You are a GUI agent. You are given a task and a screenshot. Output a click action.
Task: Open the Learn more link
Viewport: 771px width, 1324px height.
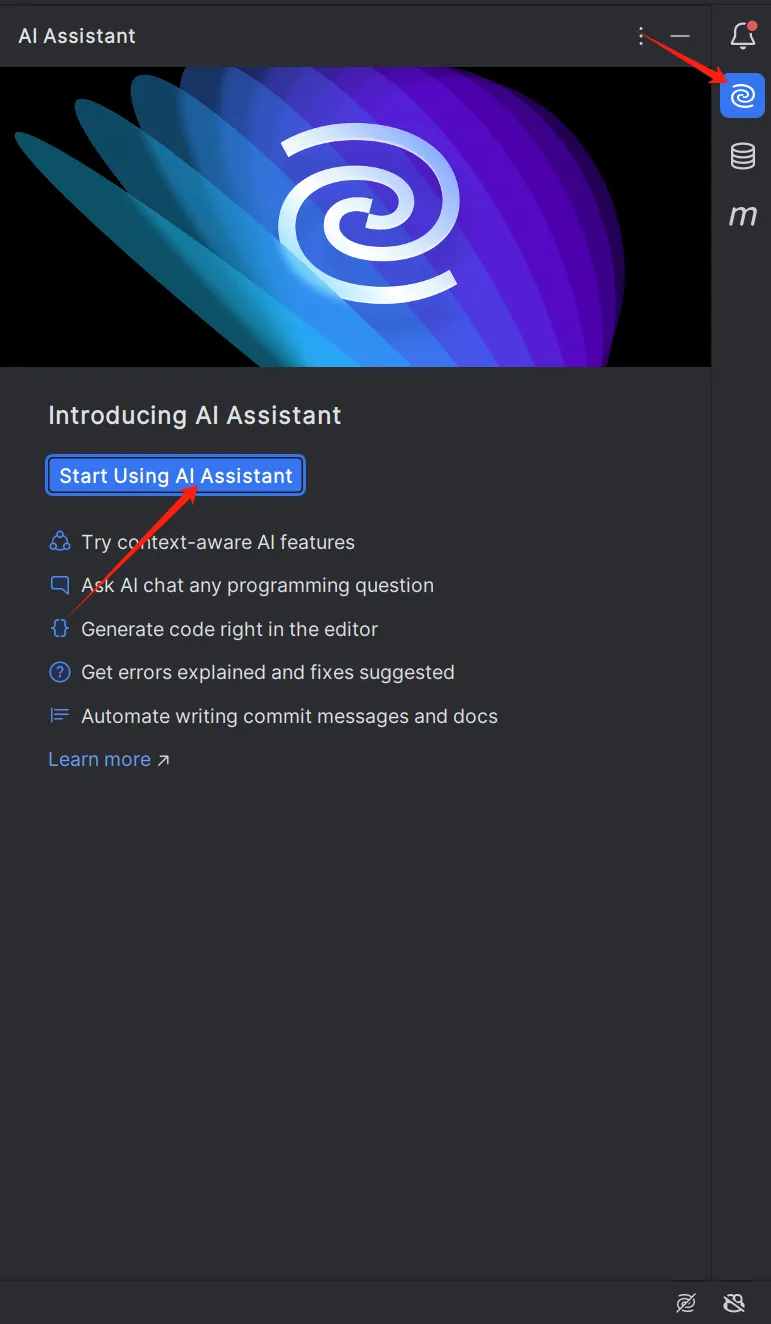99,759
